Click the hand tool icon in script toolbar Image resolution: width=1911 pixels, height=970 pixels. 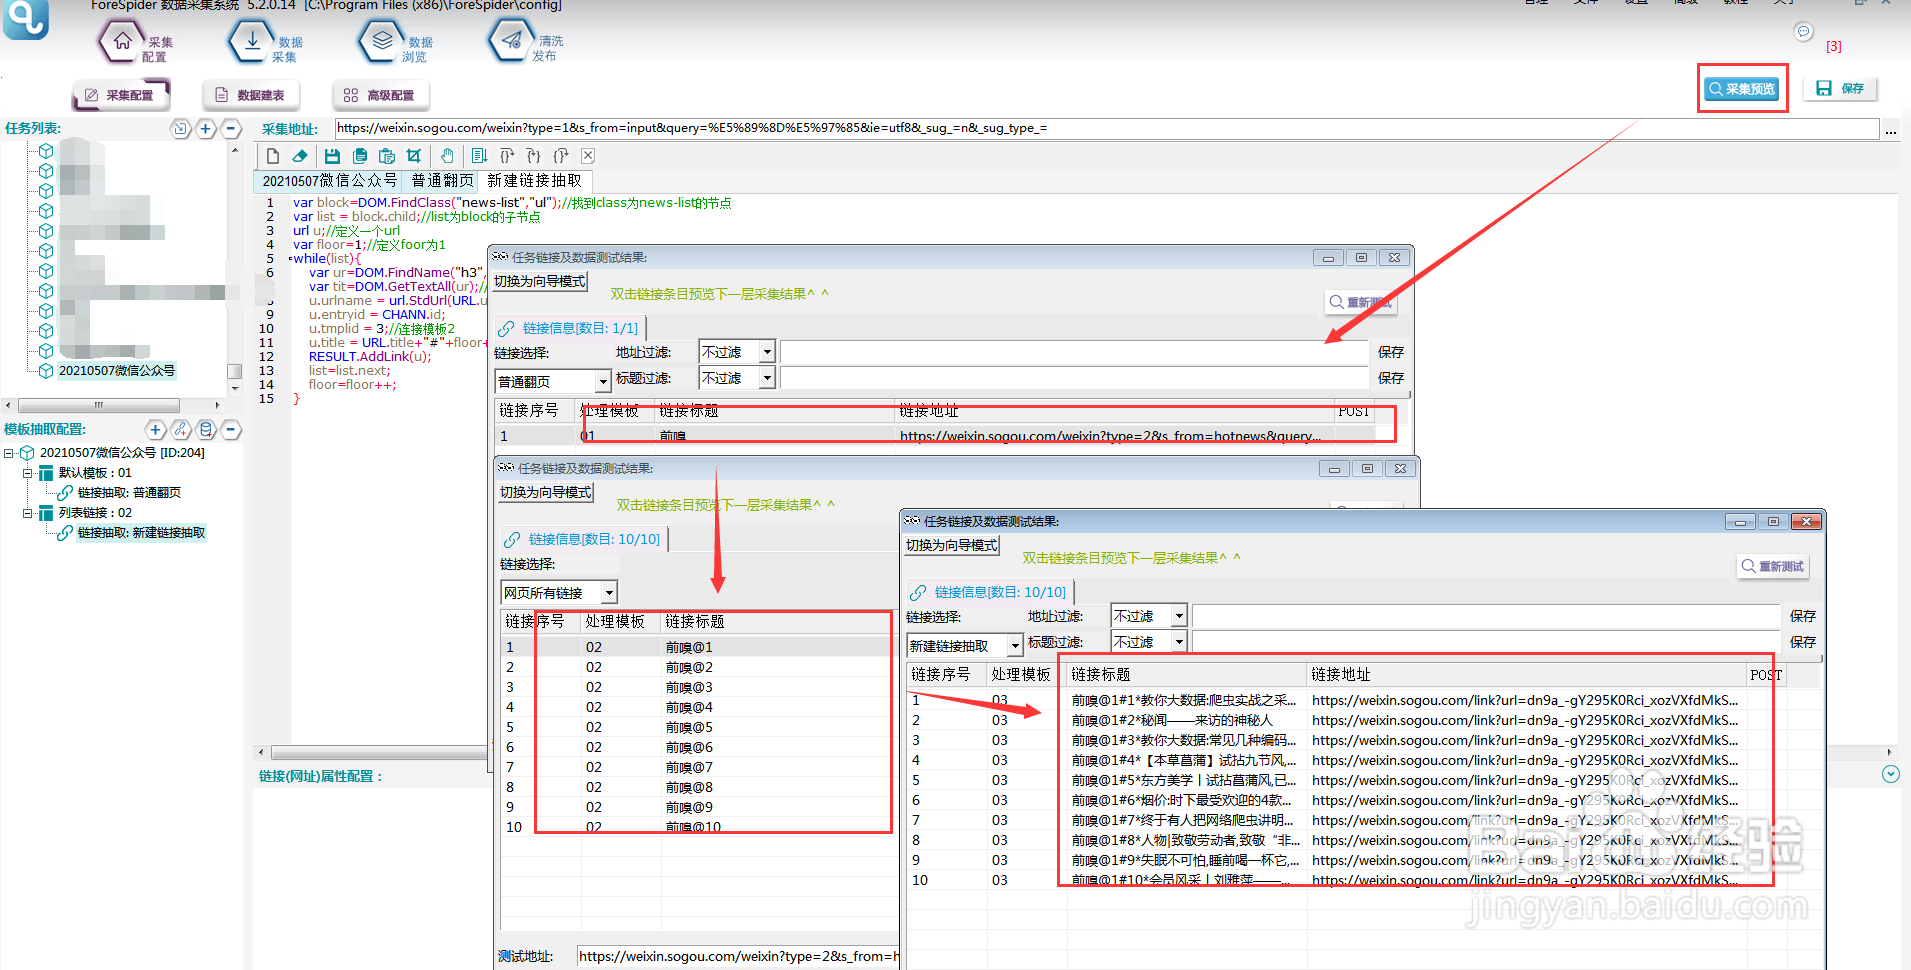point(447,156)
